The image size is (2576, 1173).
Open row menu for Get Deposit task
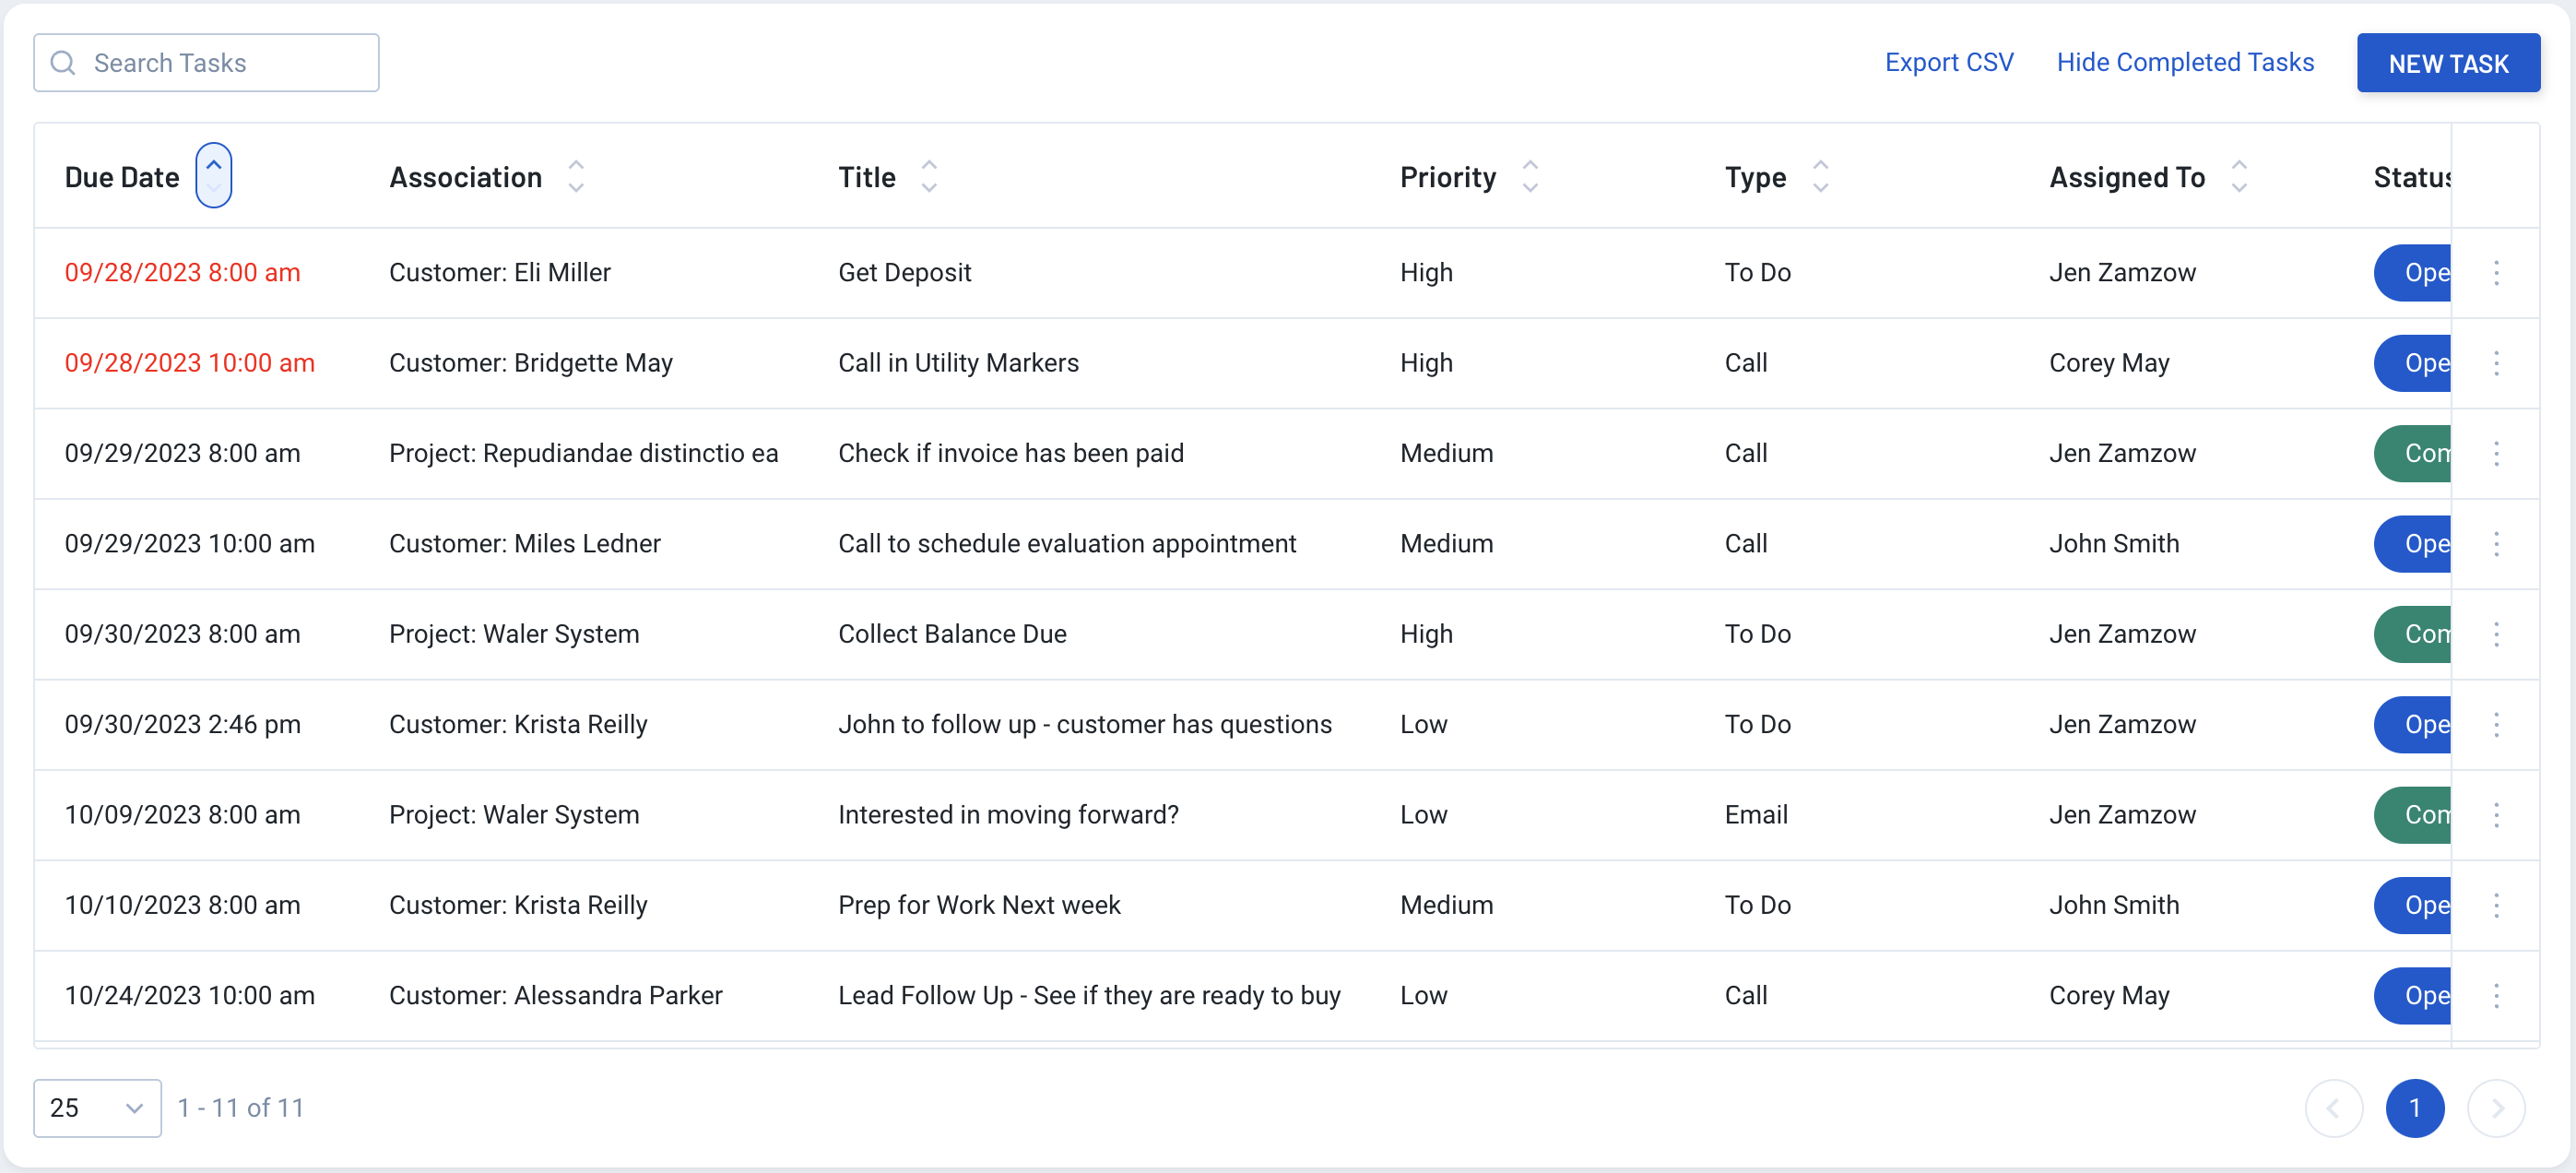point(2496,273)
